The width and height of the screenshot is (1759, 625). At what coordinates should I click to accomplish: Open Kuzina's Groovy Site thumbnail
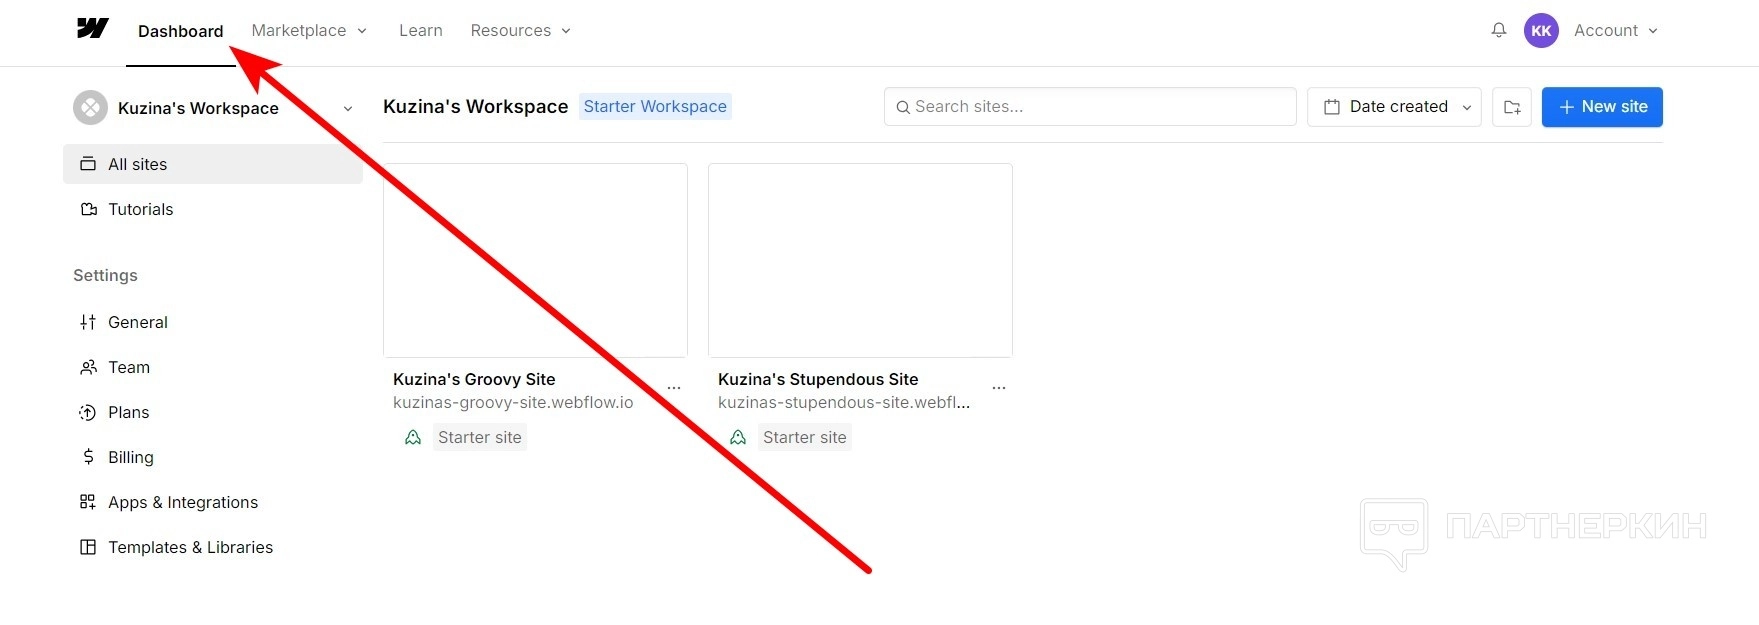point(535,260)
